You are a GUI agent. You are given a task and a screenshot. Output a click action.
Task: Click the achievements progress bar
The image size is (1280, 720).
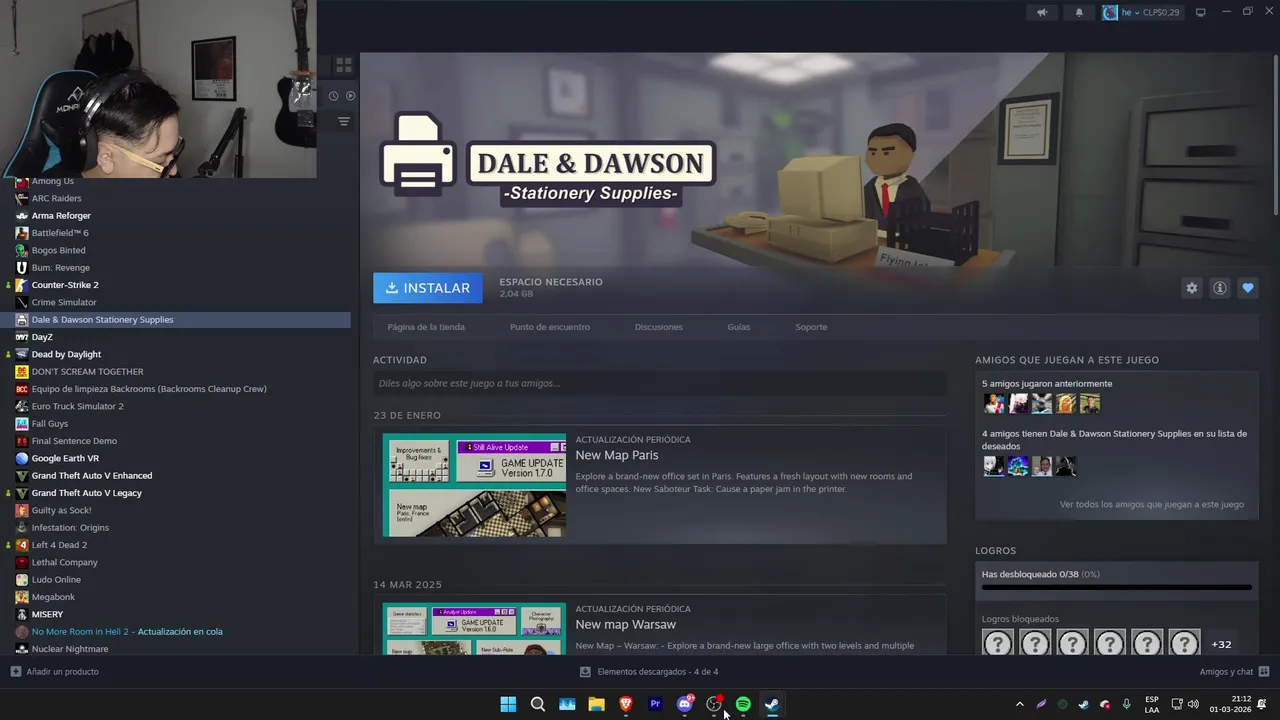click(x=1117, y=588)
